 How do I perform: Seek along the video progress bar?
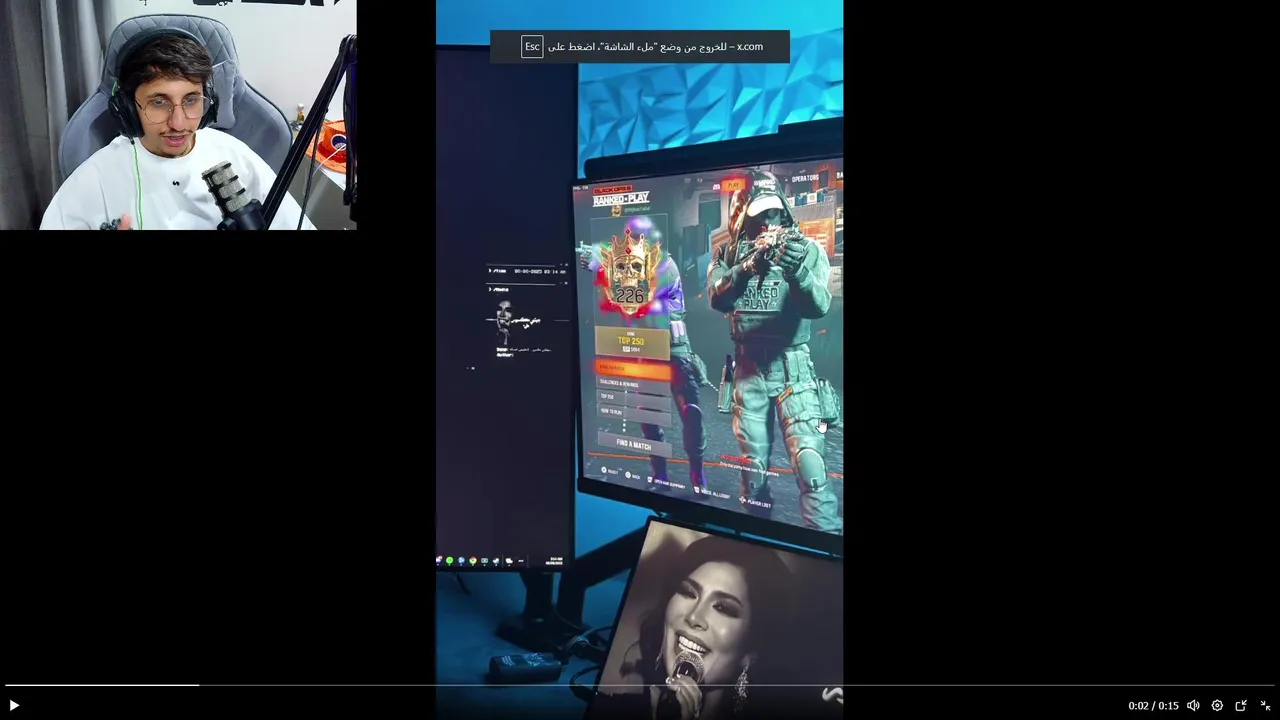(x=640, y=685)
